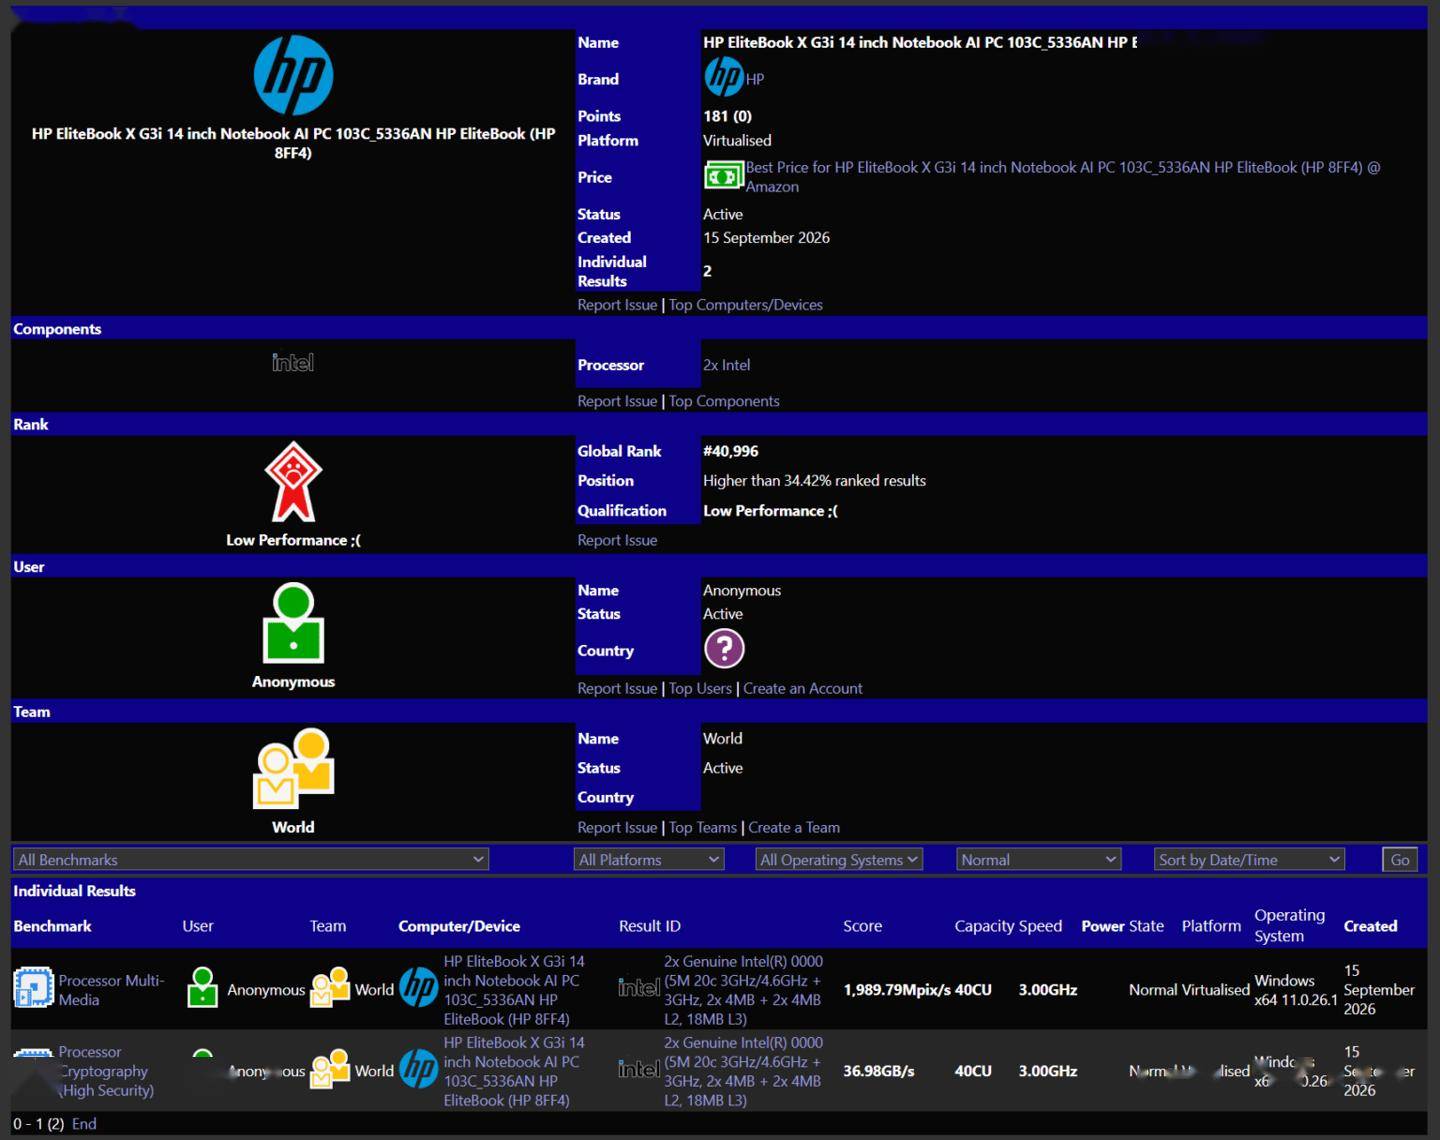The width and height of the screenshot is (1440, 1140).
Task: Open the All Platforms dropdown
Action: 649,859
